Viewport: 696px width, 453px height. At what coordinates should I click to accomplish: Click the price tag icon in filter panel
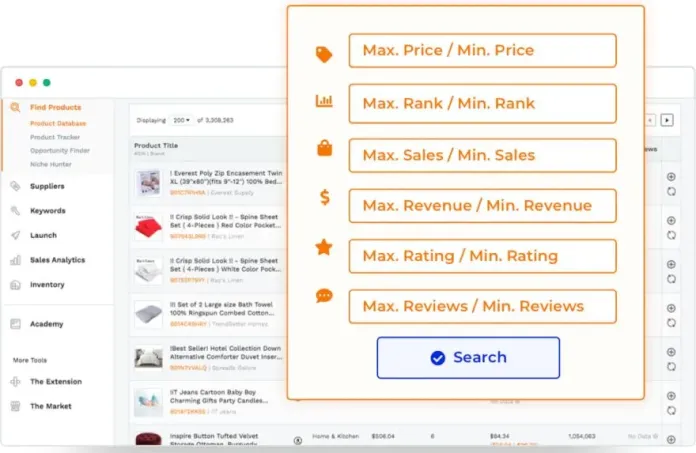(x=324, y=54)
